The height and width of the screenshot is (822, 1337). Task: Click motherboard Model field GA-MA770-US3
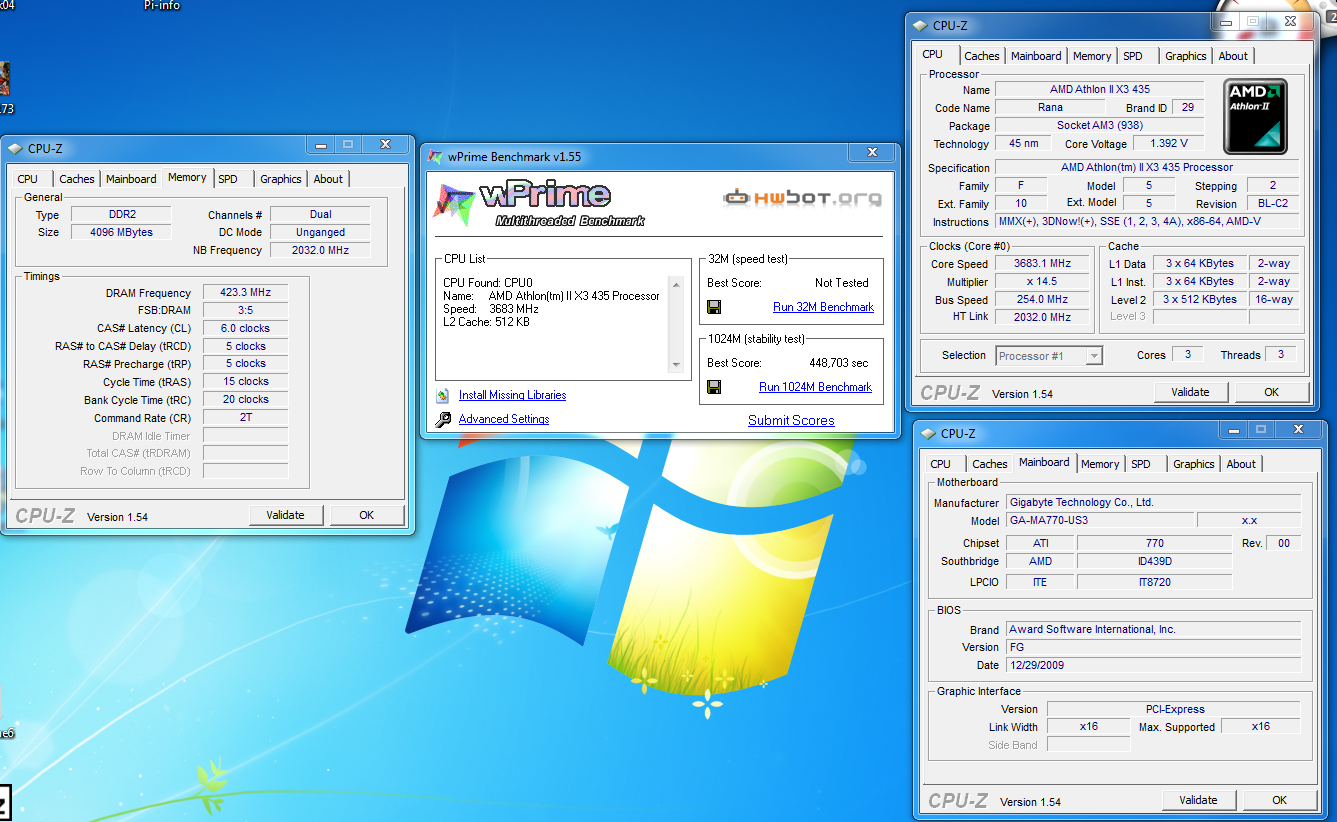click(1100, 521)
